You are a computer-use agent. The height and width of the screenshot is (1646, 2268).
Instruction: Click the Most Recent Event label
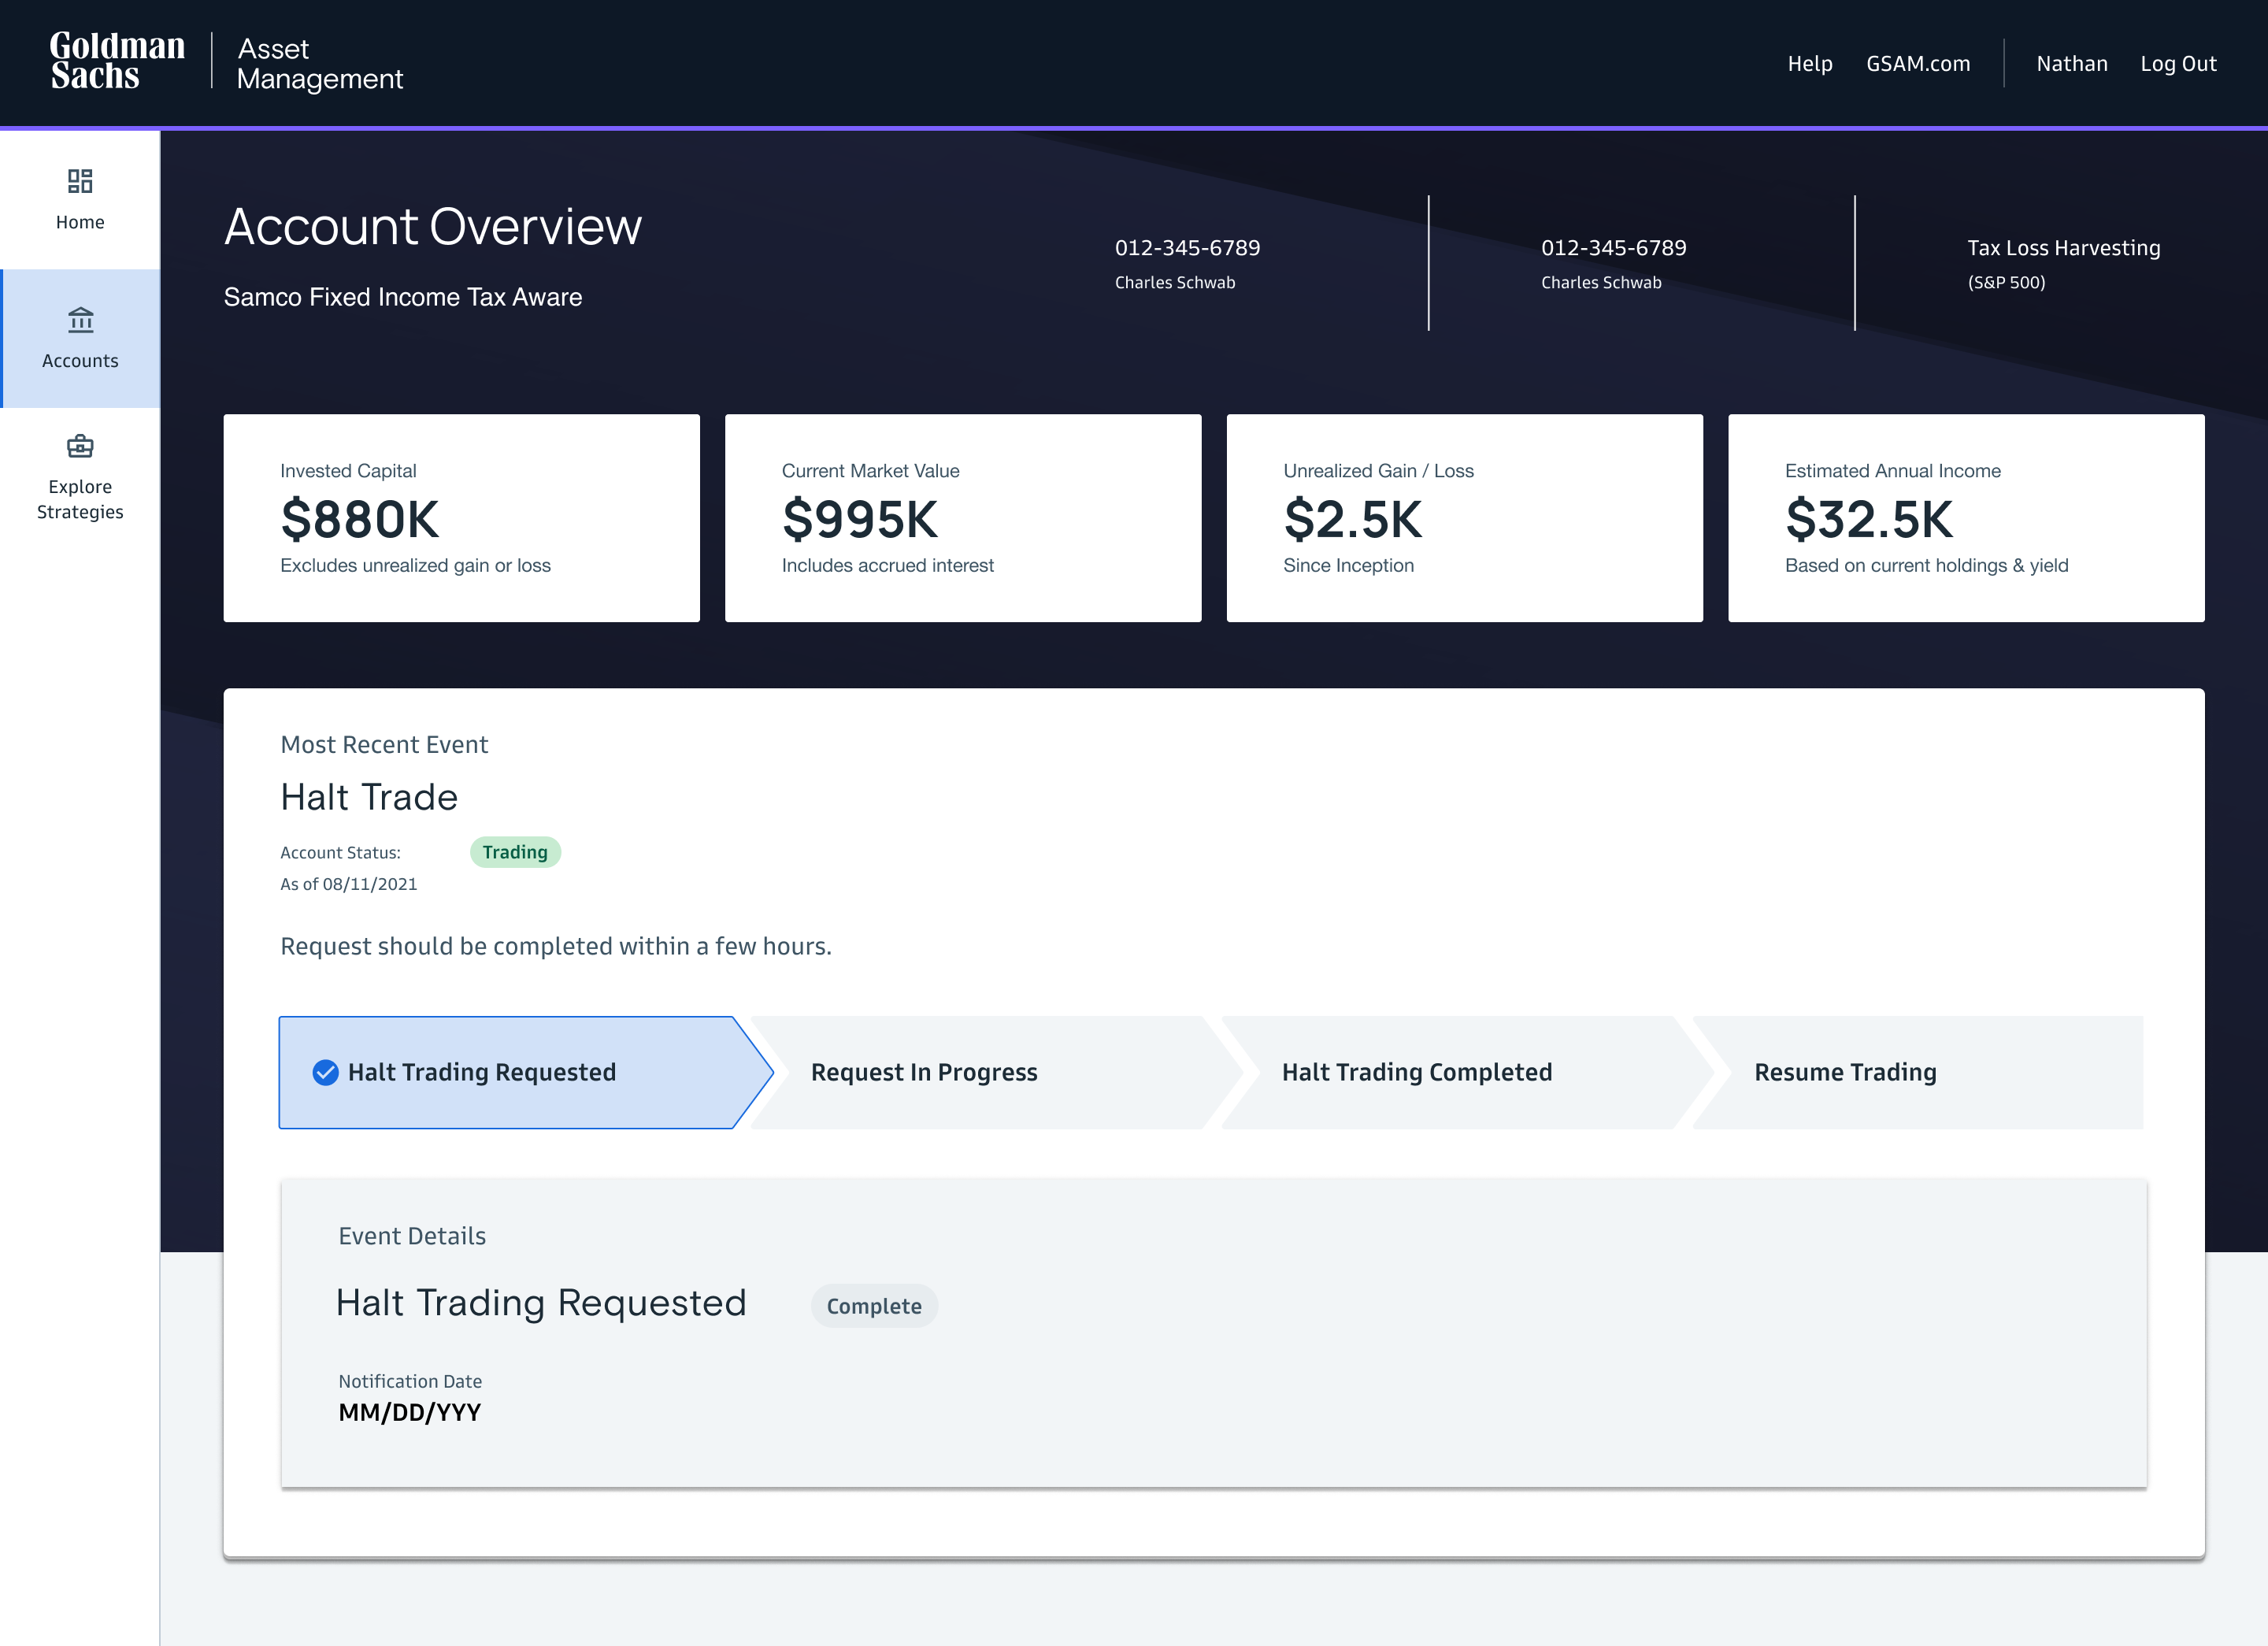384,745
